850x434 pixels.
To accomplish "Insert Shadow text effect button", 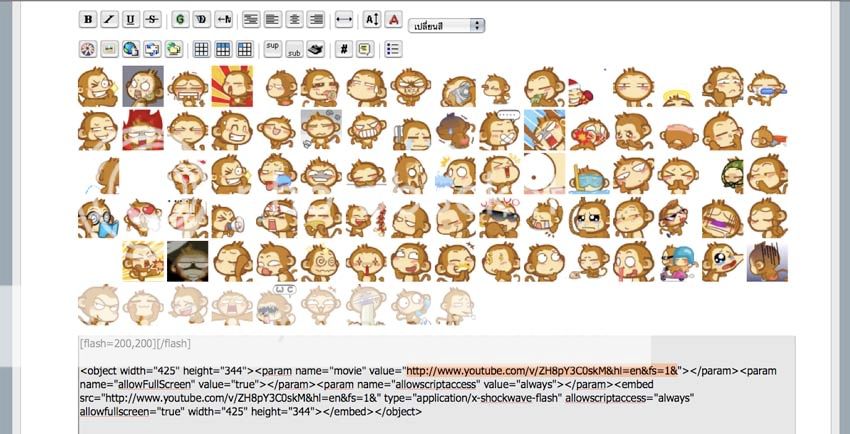I will coord(202,20).
